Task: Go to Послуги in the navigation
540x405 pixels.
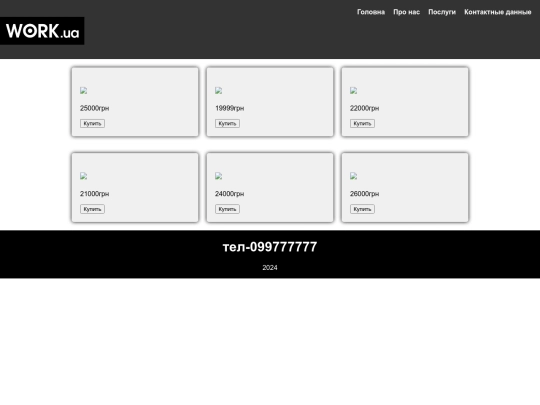Action: [x=442, y=12]
